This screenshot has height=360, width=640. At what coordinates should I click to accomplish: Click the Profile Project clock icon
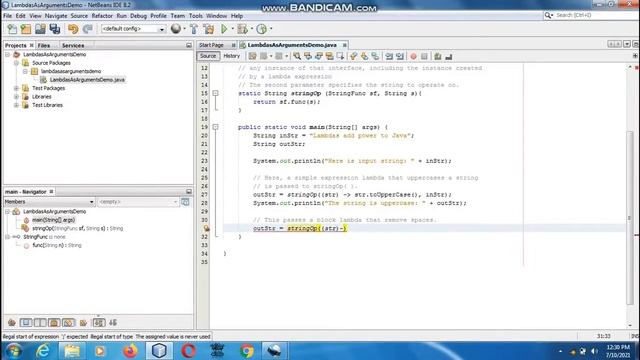[x=262, y=29]
